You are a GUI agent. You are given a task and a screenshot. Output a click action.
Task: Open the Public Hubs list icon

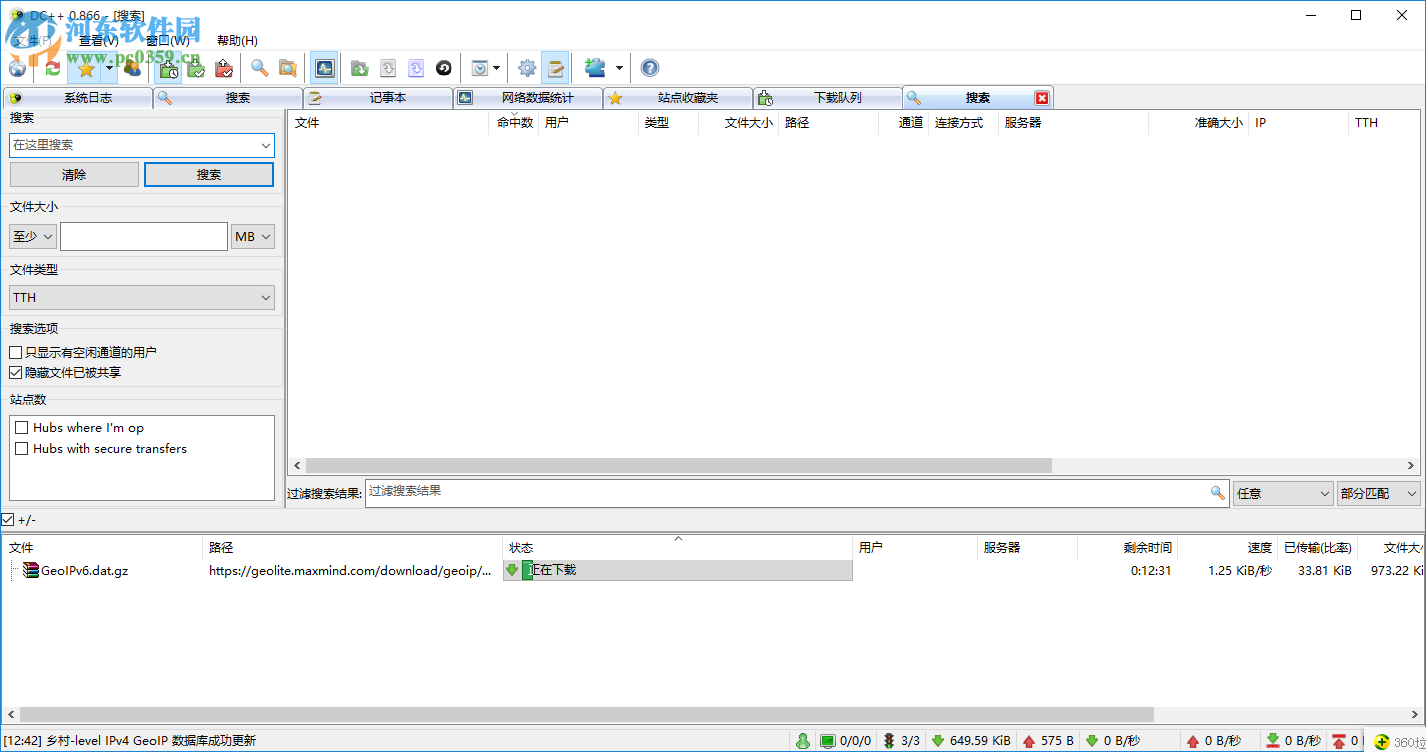[x=17, y=68]
